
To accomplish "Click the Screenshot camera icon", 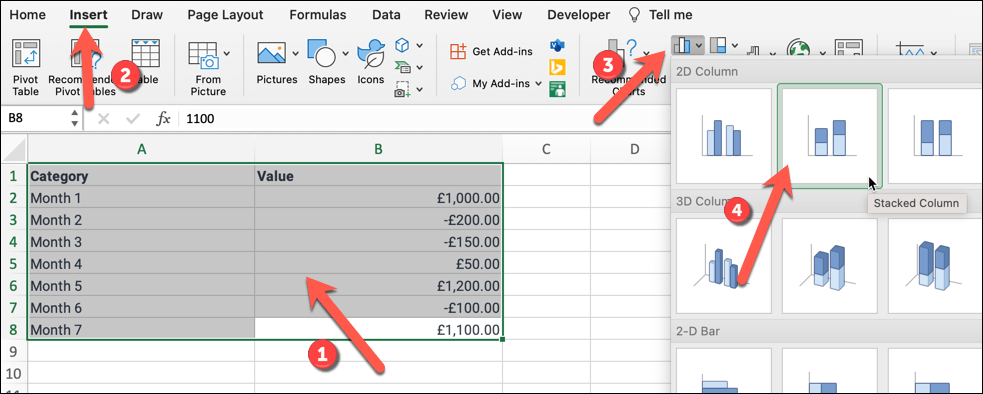I will (402, 90).
